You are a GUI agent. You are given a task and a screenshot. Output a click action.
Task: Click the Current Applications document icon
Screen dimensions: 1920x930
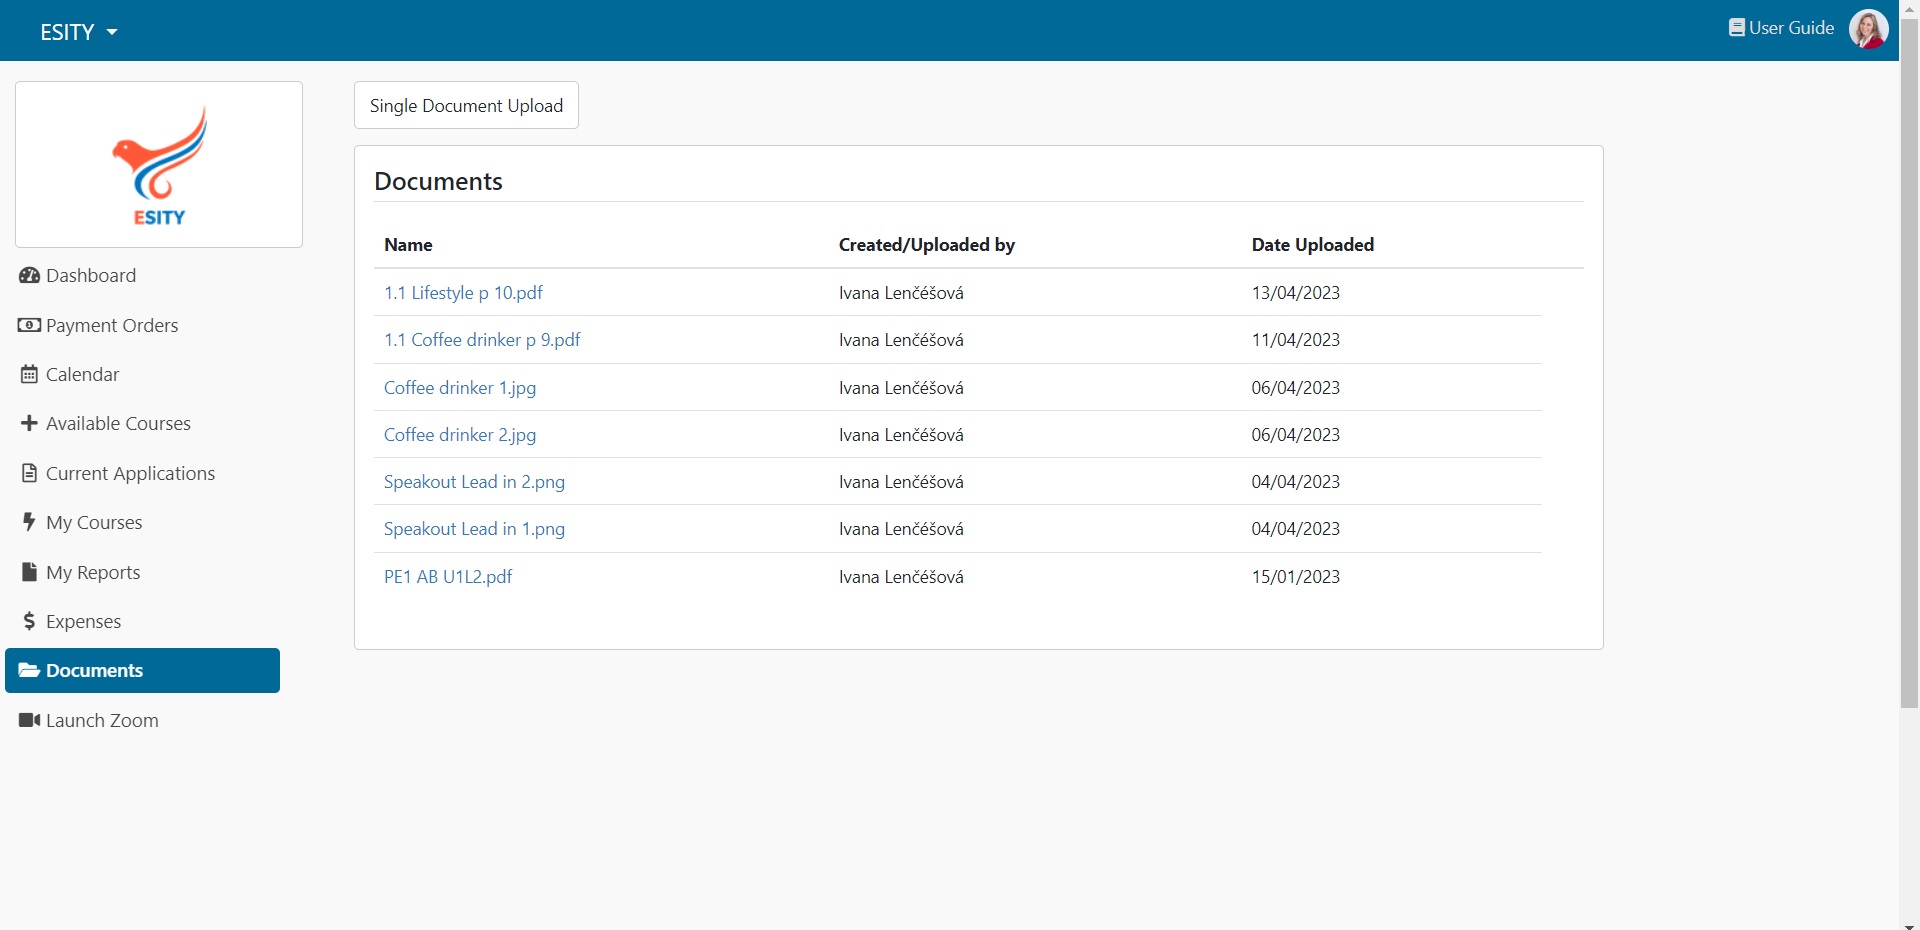click(x=29, y=473)
